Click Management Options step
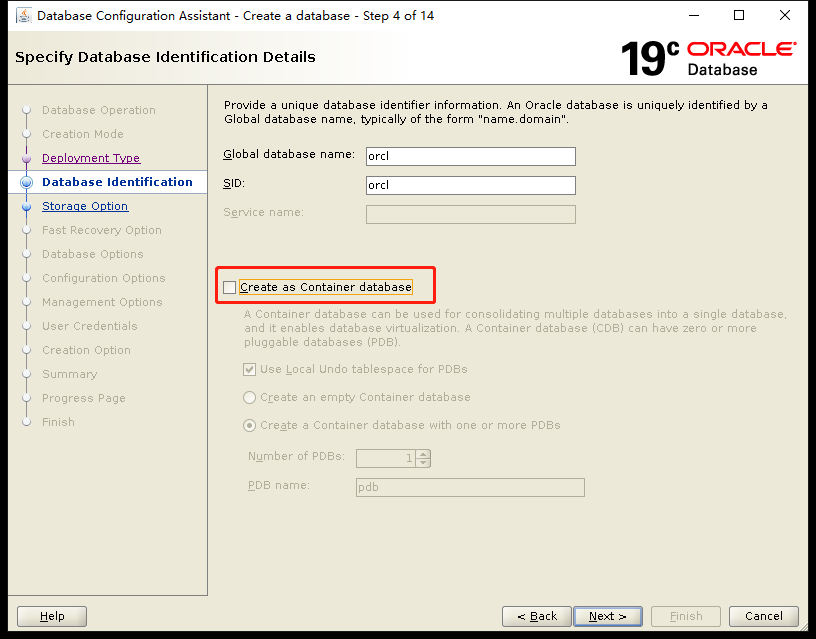The height and width of the screenshot is (639, 816). click(102, 302)
